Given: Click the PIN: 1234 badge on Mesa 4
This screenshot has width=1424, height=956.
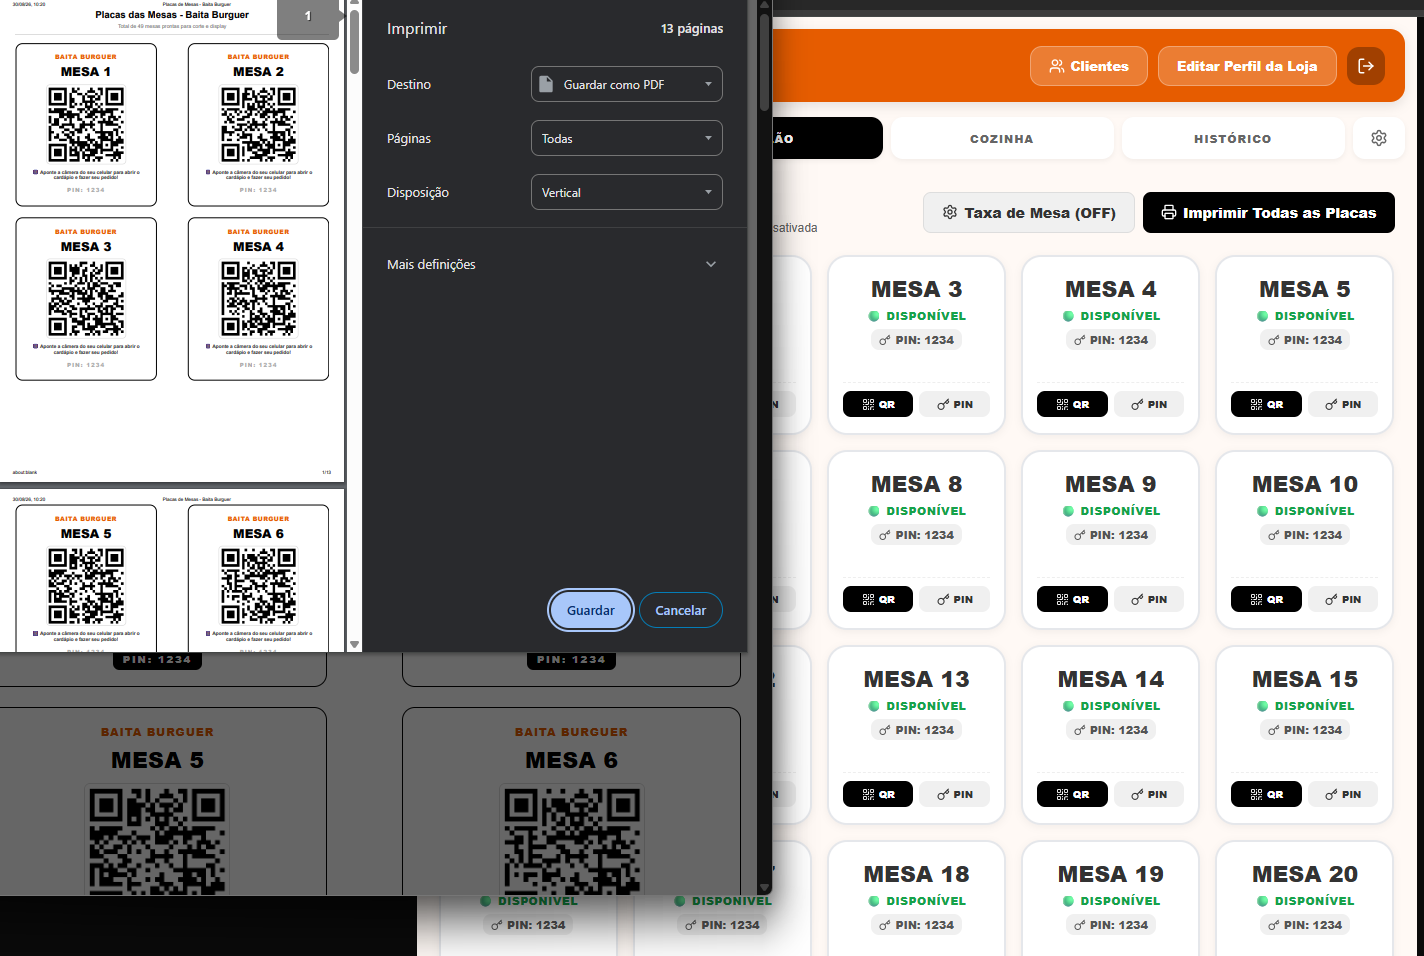Looking at the screenshot, I should (x=1110, y=340).
